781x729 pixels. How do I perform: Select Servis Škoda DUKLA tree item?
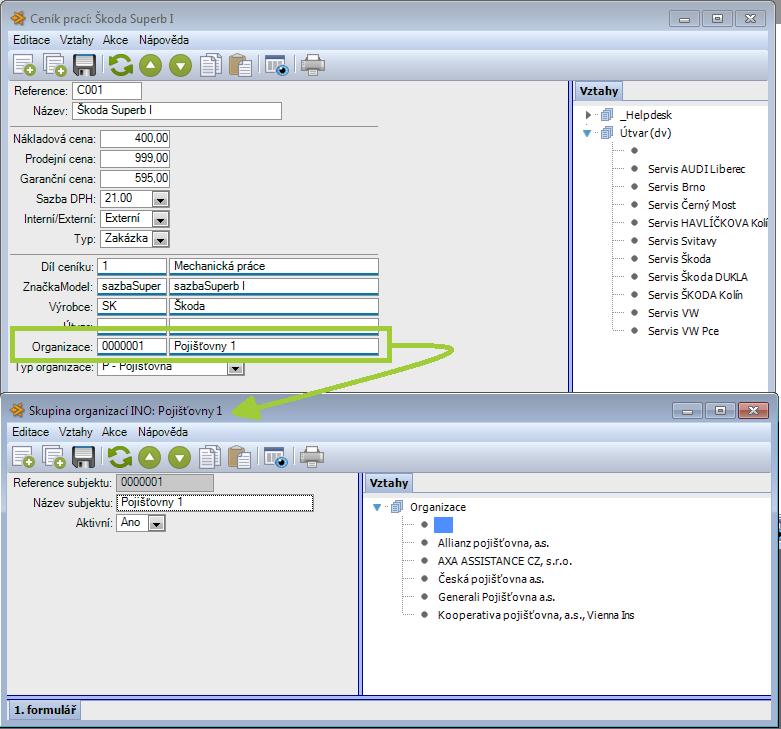click(697, 277)
